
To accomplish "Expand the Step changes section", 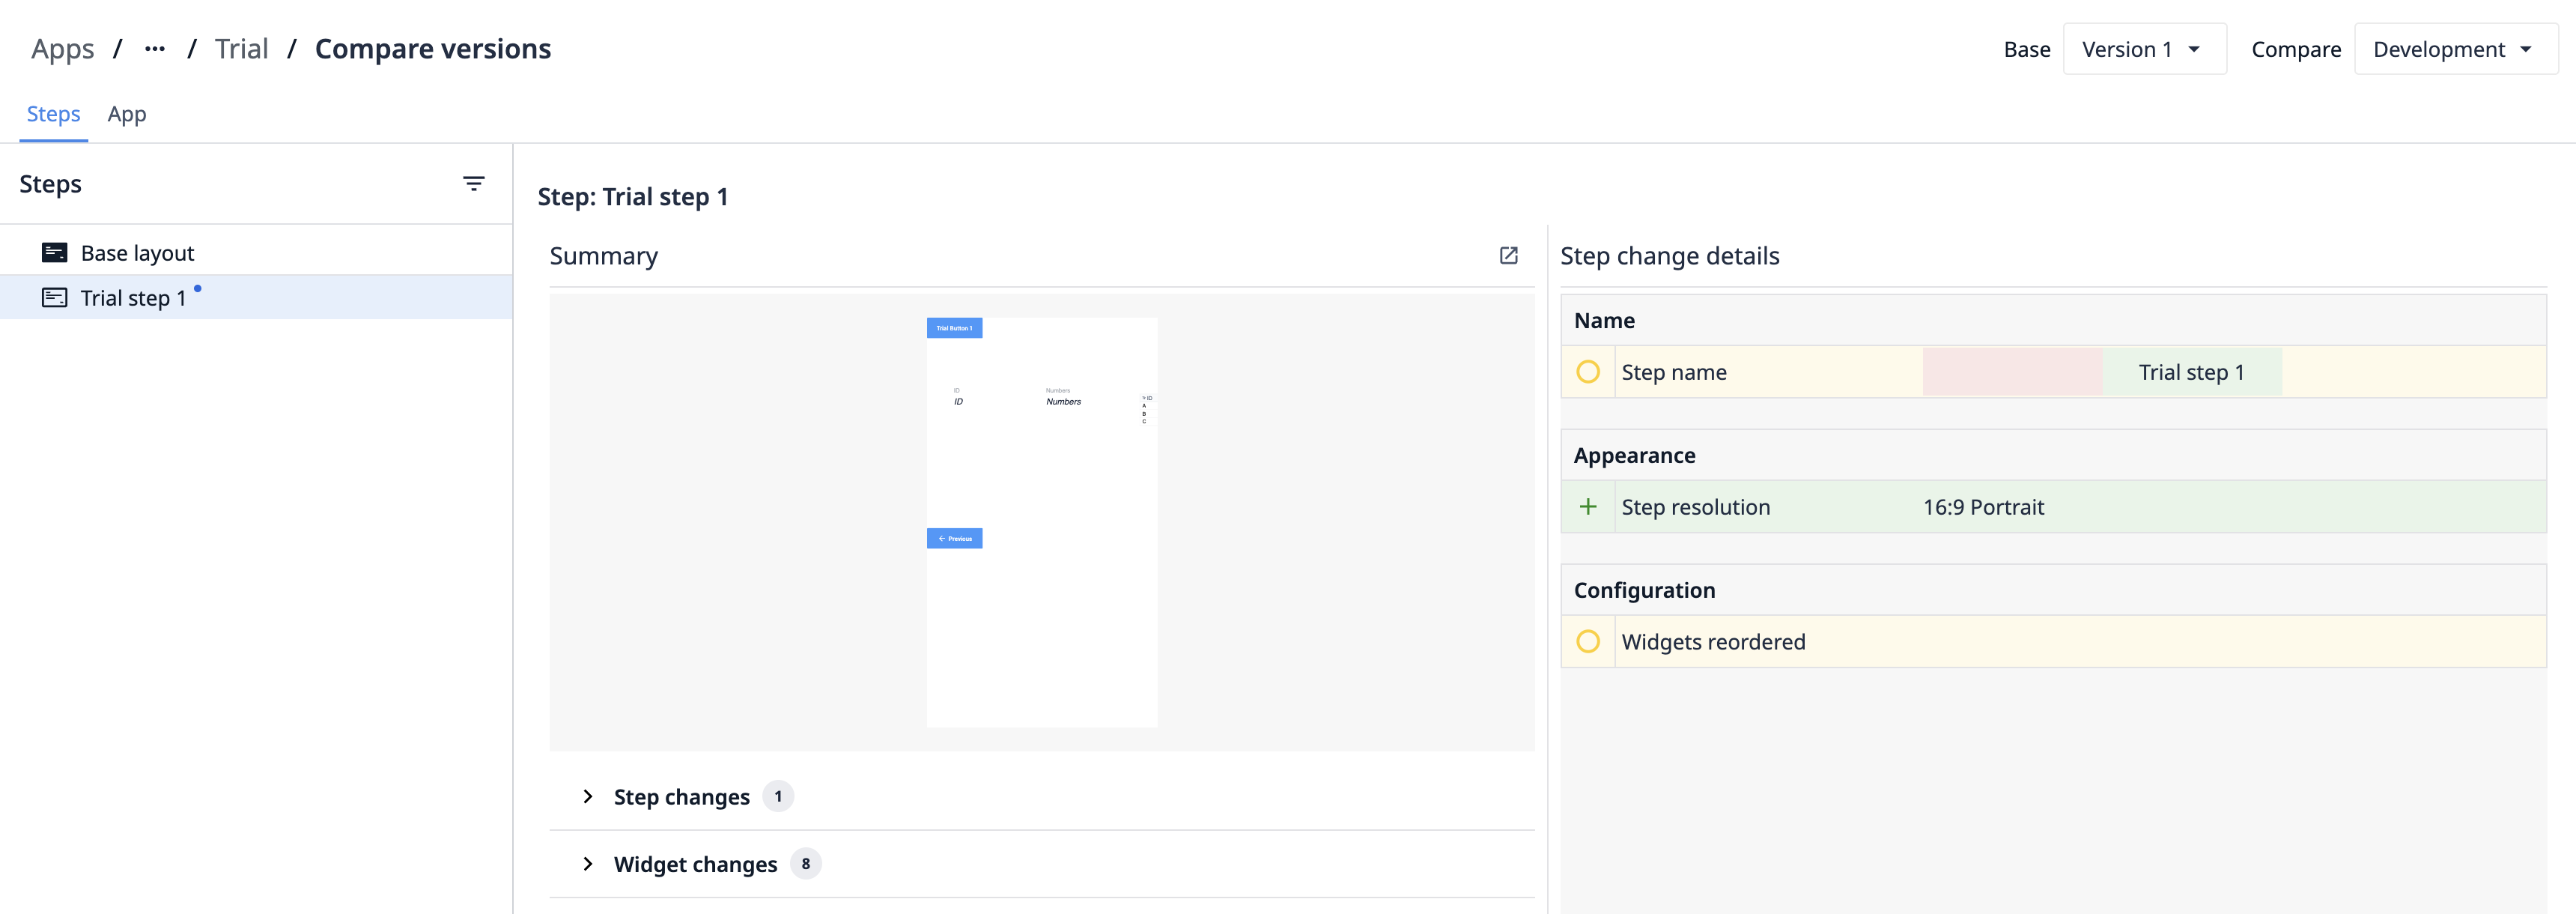I will click(x=588, y=797).
